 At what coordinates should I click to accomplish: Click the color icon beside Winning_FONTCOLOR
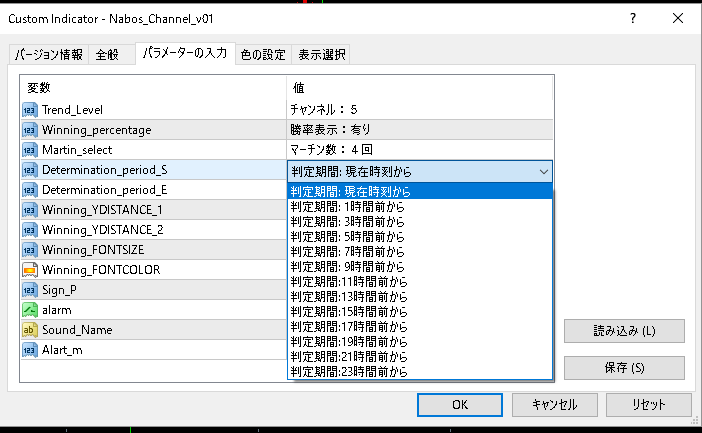[x=30, y=270]
